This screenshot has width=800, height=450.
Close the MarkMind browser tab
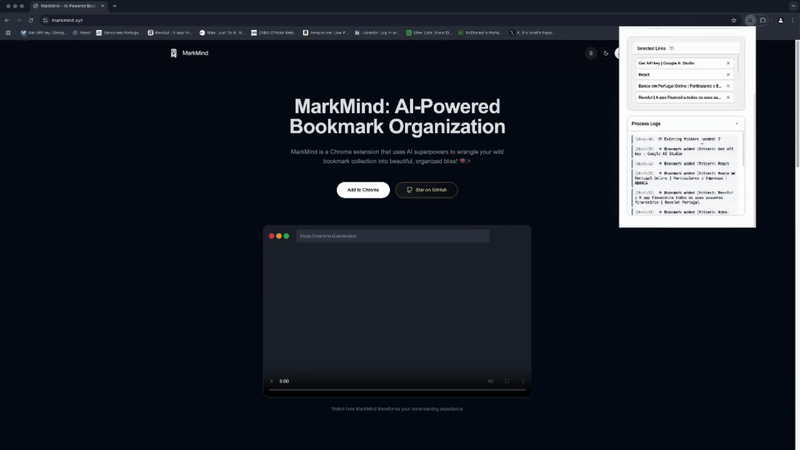pyautogui.click(x=103, y=6)
